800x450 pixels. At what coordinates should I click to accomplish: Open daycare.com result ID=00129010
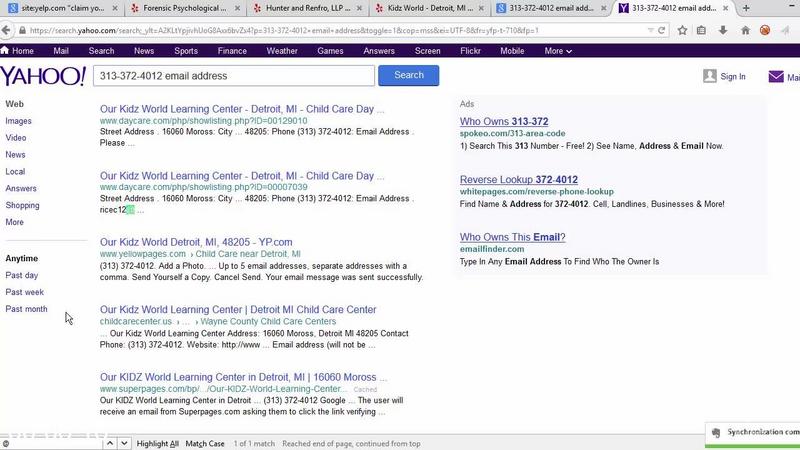242,109
